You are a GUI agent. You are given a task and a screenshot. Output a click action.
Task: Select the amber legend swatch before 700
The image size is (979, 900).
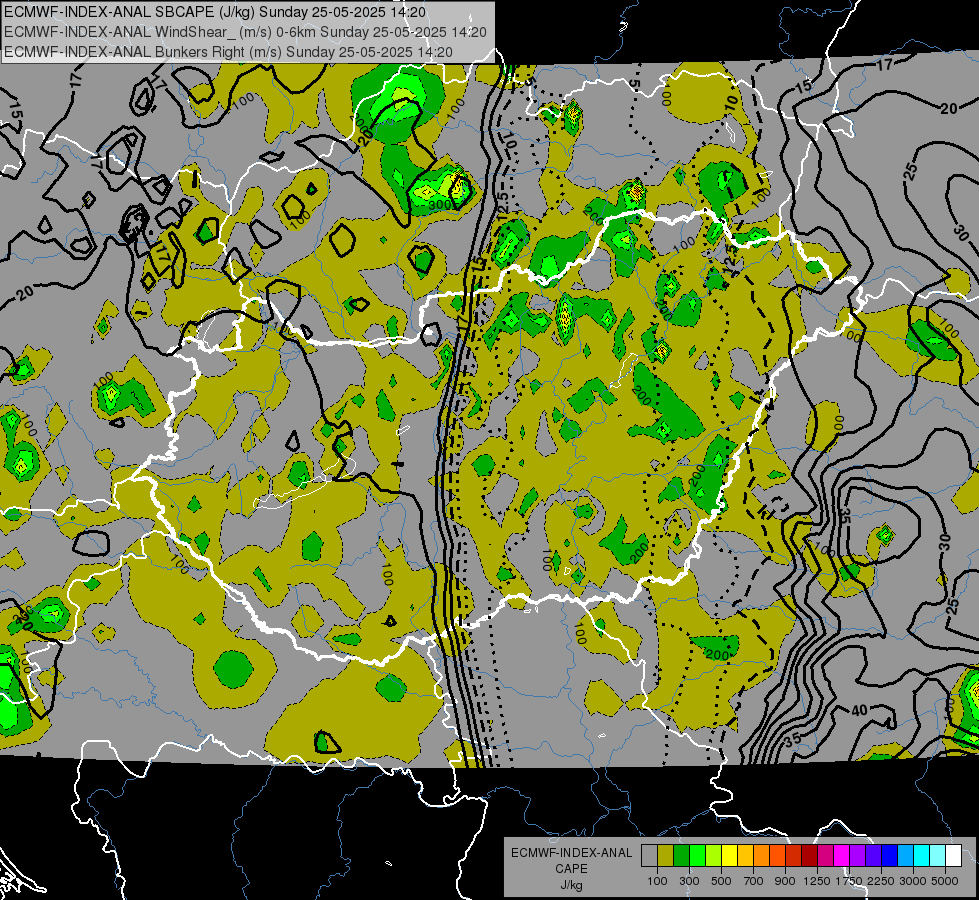point(745,855)
